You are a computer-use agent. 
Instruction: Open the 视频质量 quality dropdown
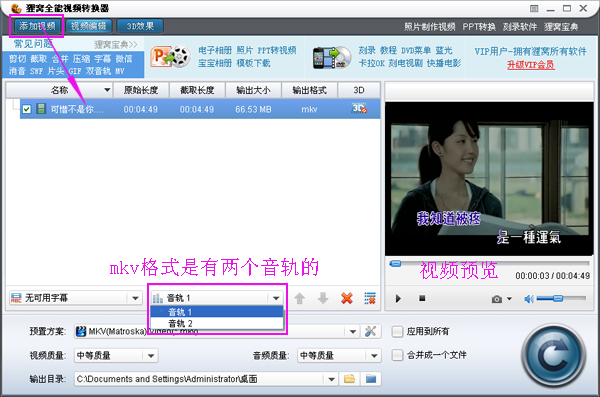tap(151, 356)
